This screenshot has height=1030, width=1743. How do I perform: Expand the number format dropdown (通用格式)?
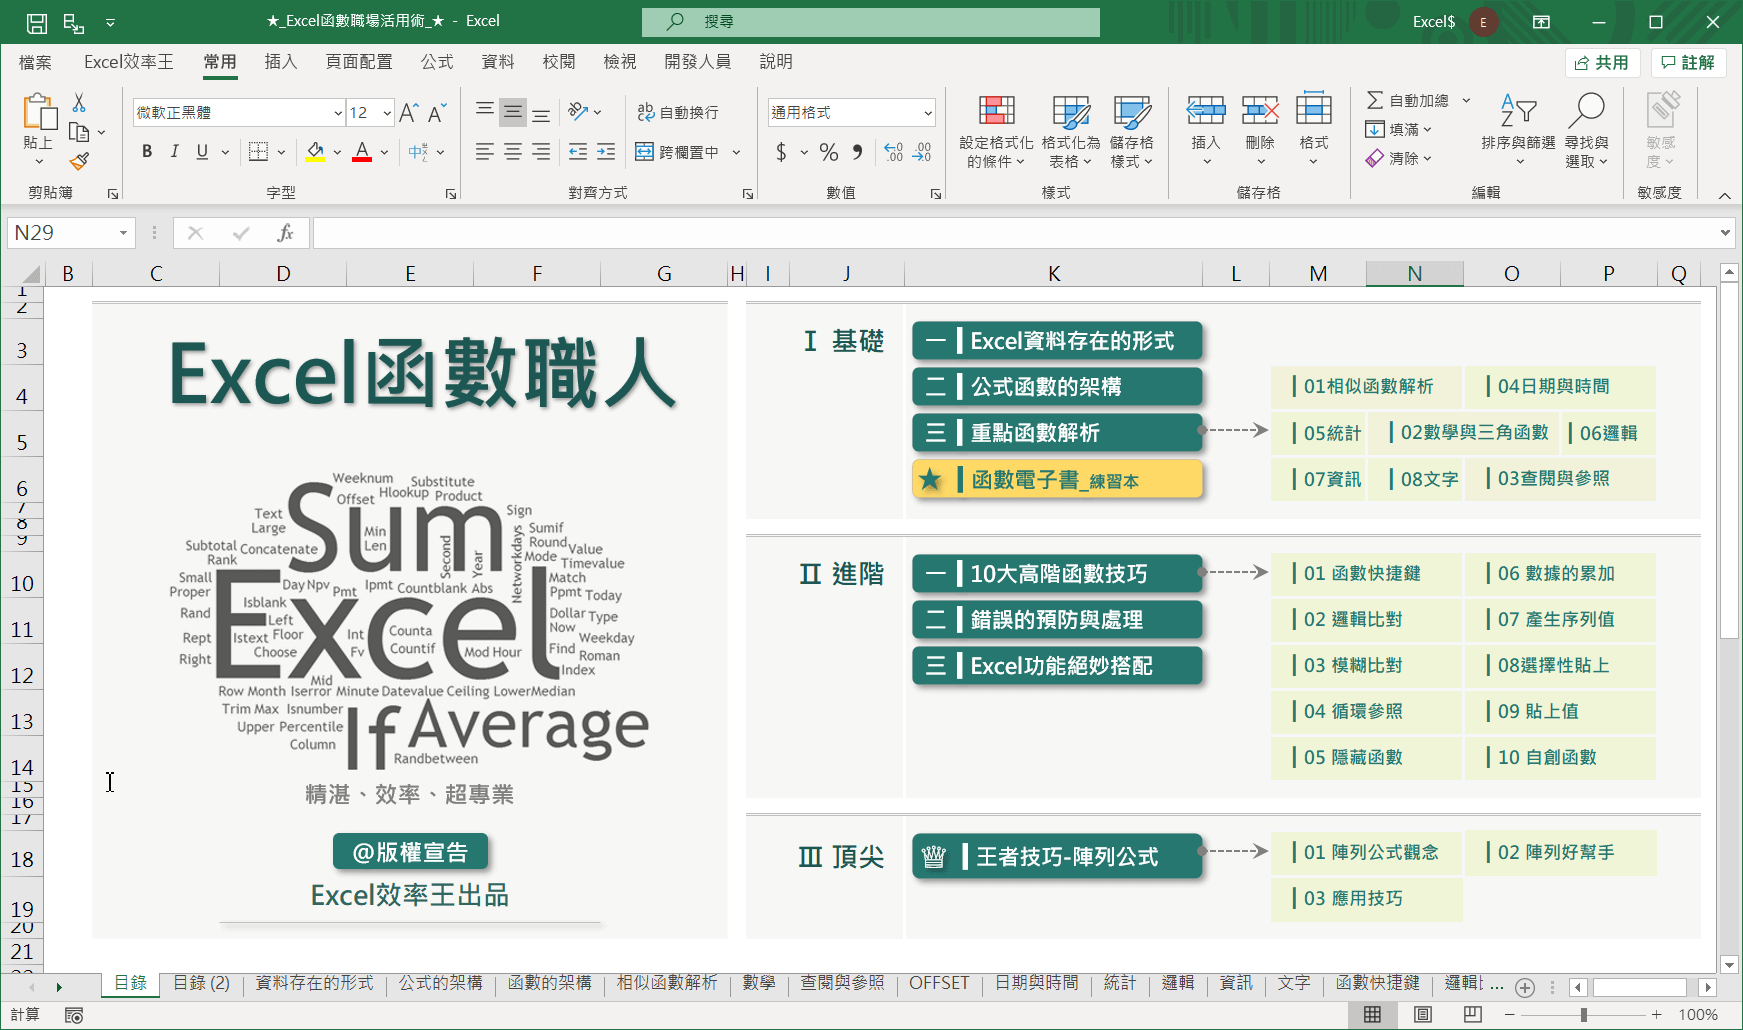click(x=928, y=113)
